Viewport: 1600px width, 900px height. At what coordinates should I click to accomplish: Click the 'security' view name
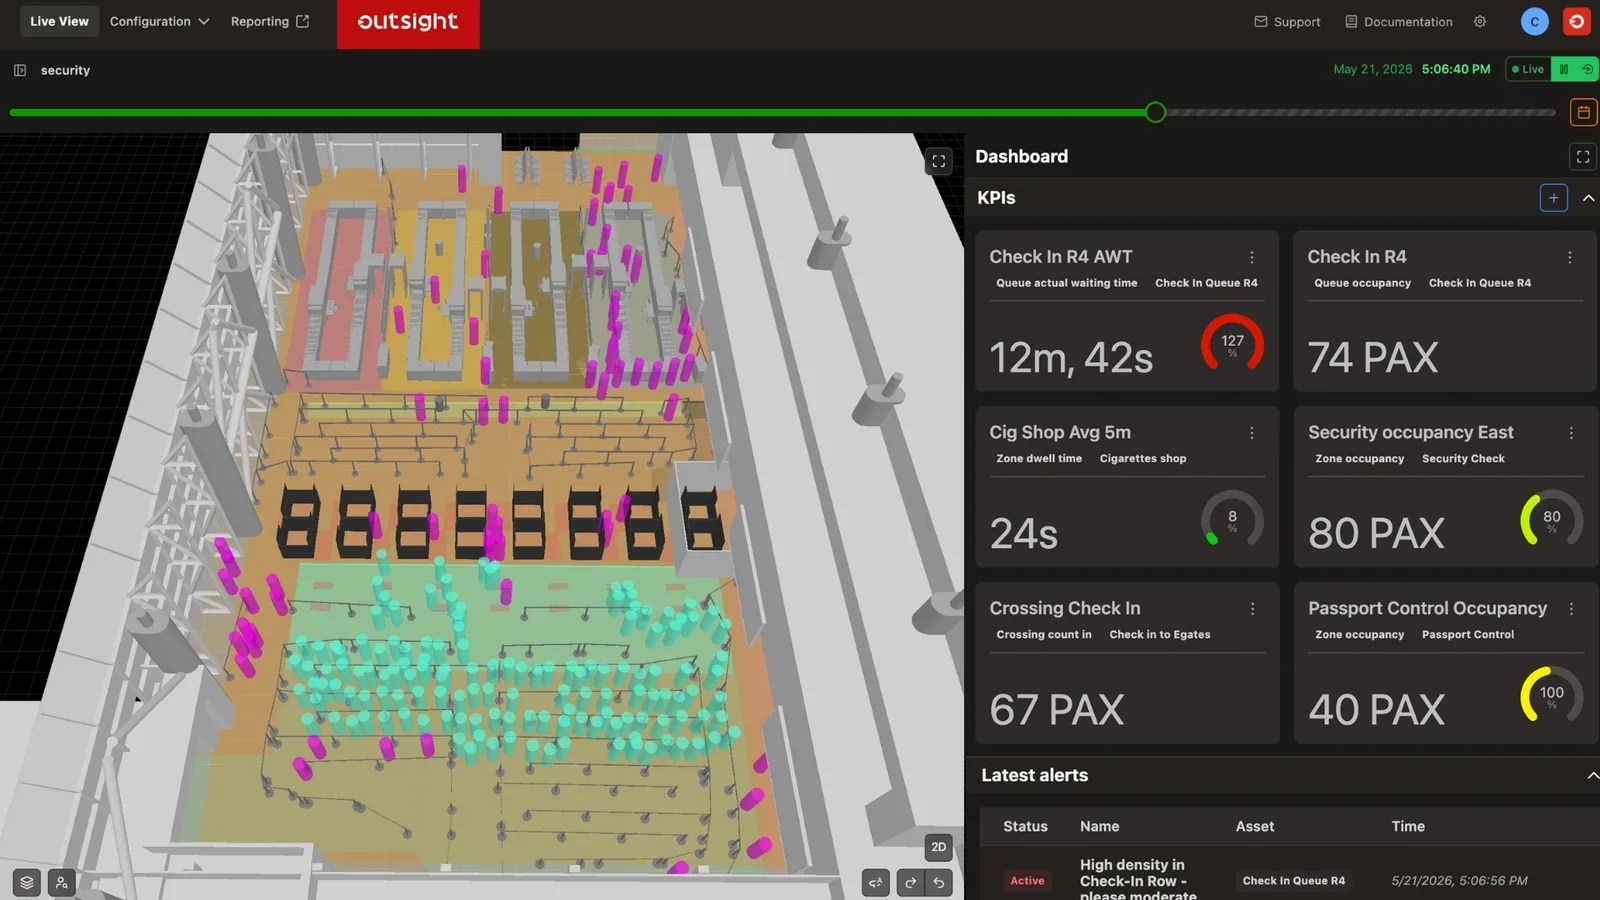(x=65, y=70)
